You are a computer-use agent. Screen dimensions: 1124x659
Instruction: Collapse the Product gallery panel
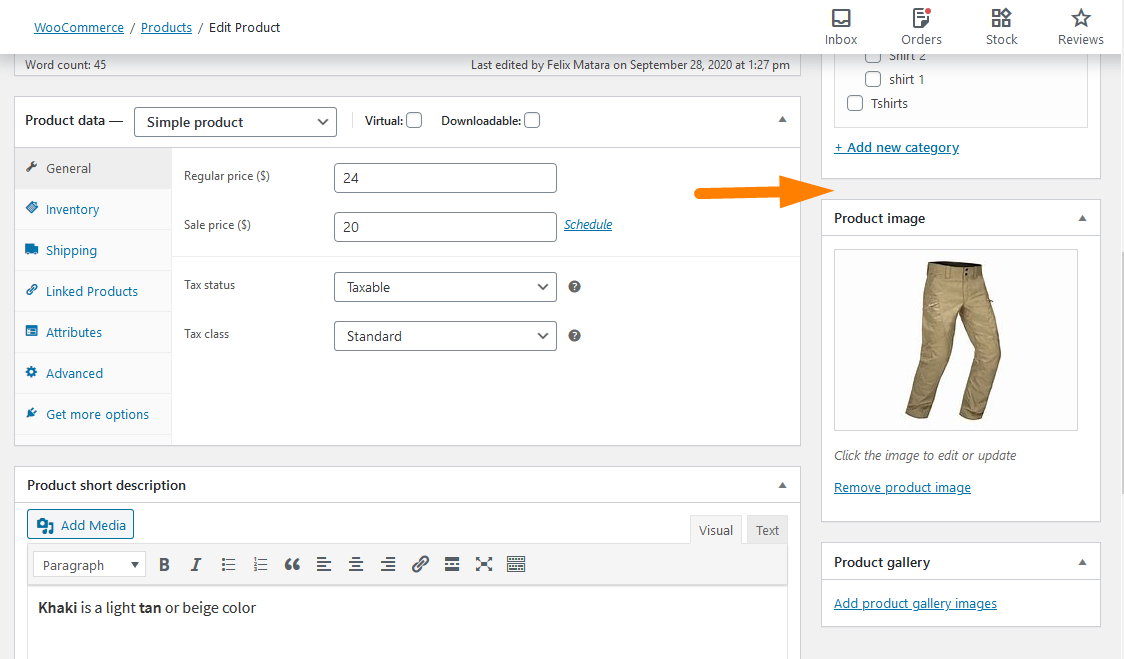1082,562
